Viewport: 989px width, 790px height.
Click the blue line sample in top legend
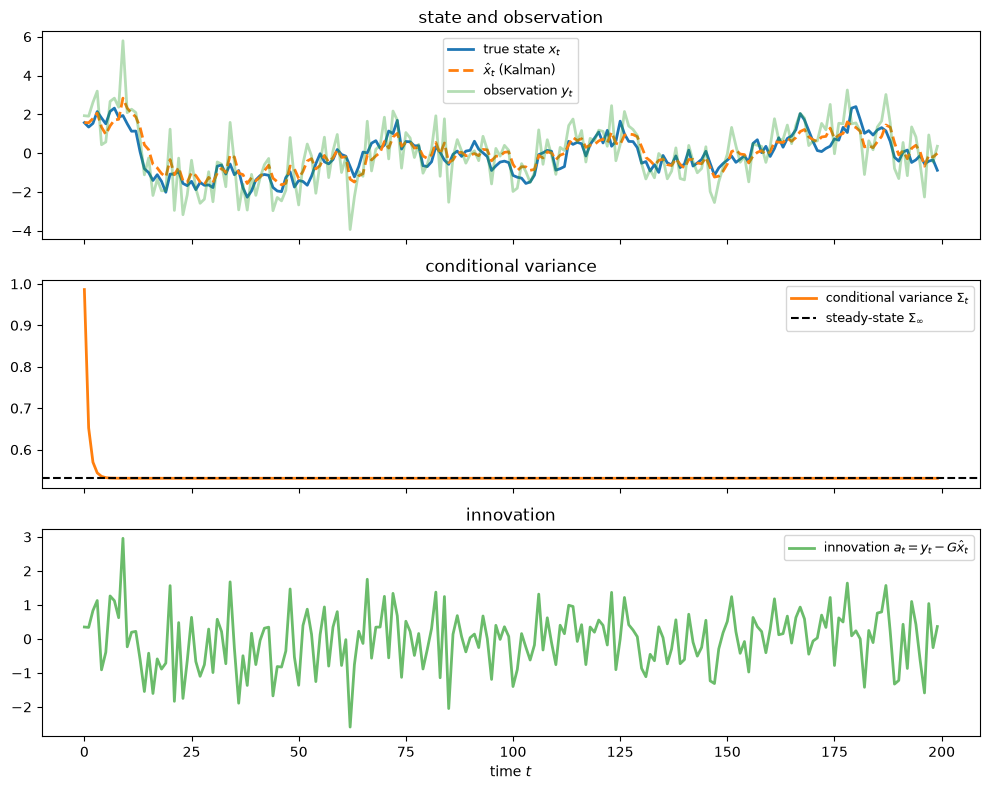461,49
